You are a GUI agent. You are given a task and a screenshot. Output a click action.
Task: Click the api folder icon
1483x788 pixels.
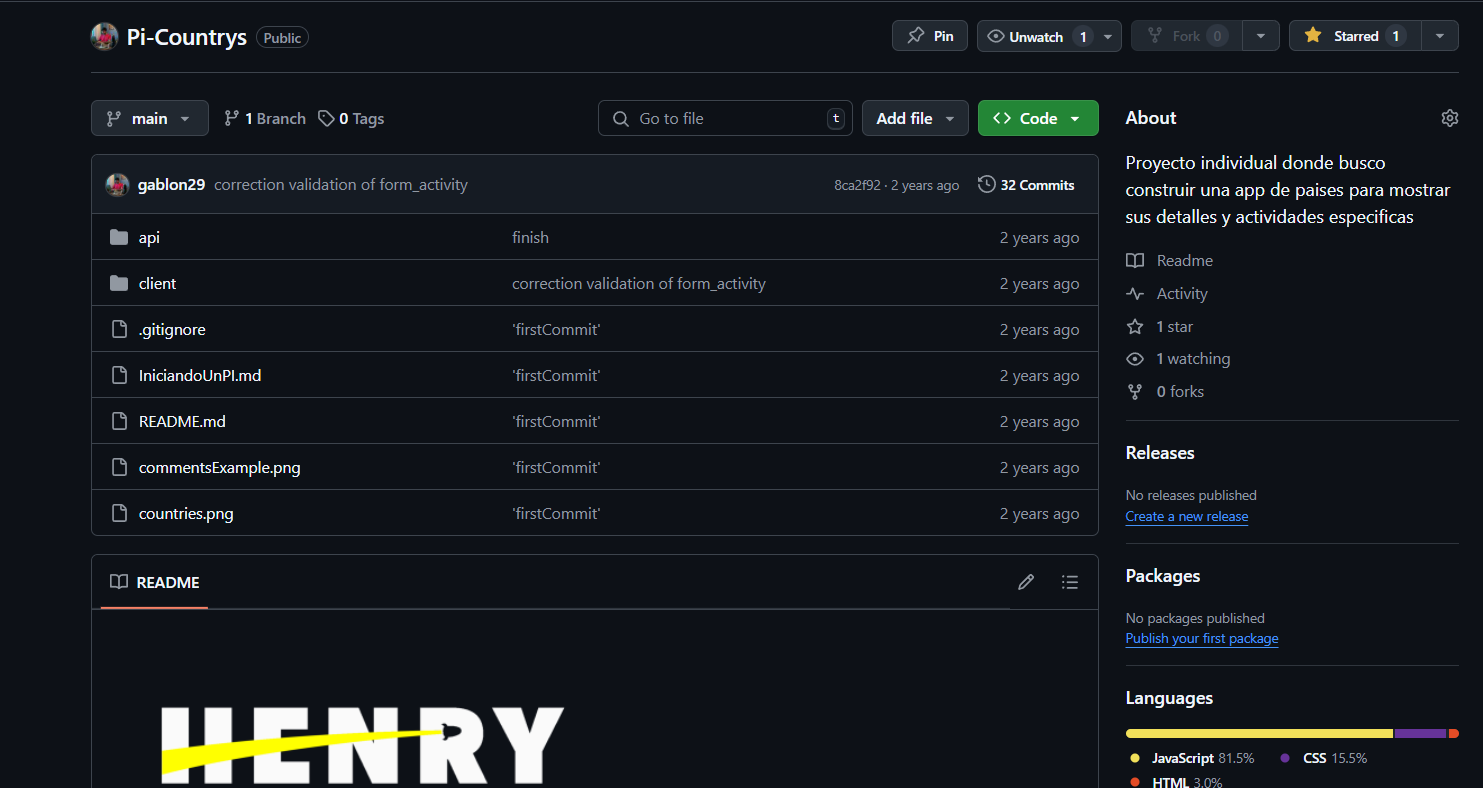click(x=119, y=237)
